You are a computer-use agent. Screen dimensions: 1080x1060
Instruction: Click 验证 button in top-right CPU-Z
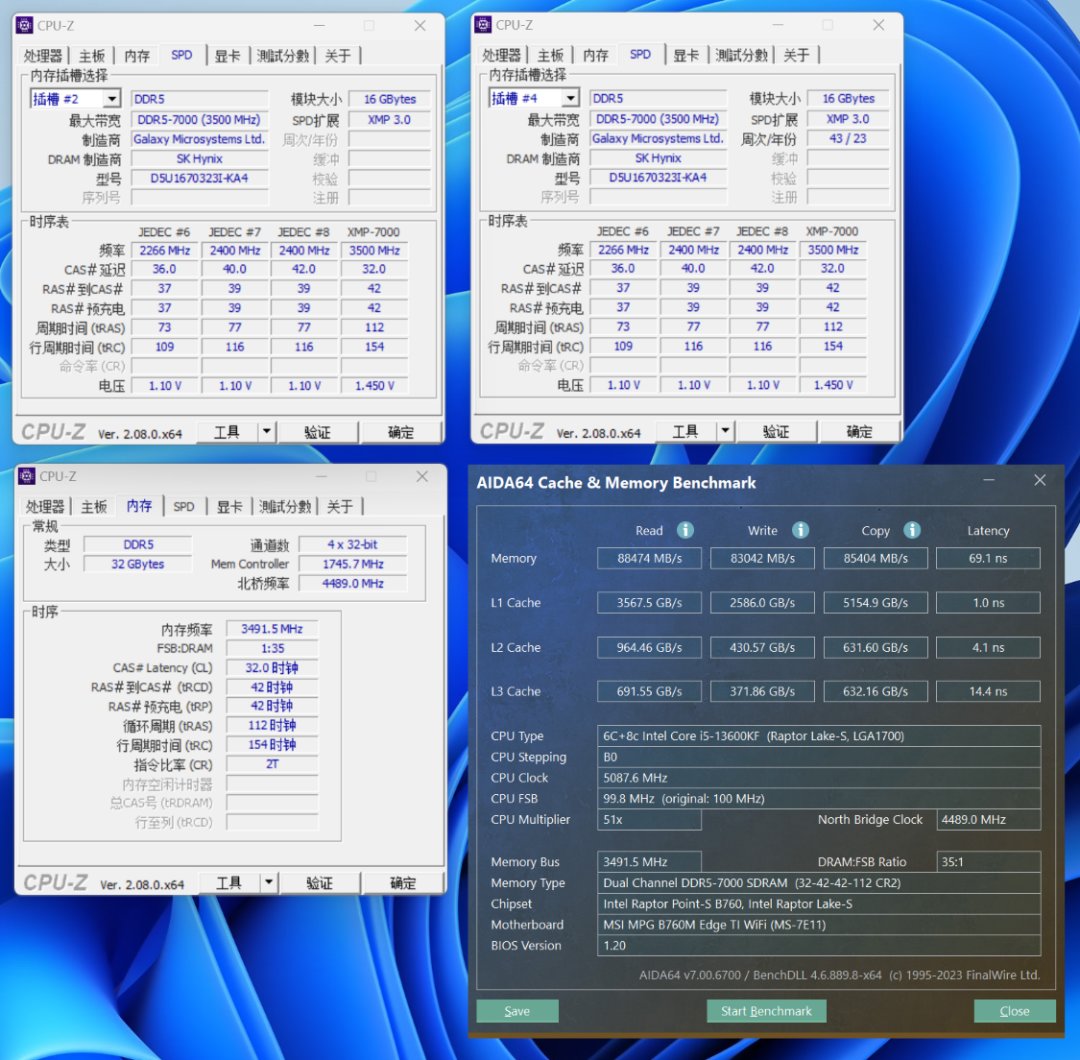point(776,431)
